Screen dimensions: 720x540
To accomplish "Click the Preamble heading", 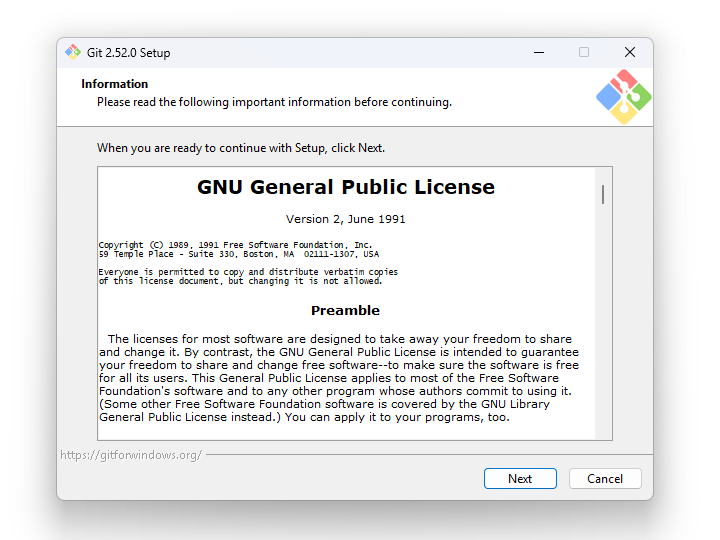I will click(345, 310).
